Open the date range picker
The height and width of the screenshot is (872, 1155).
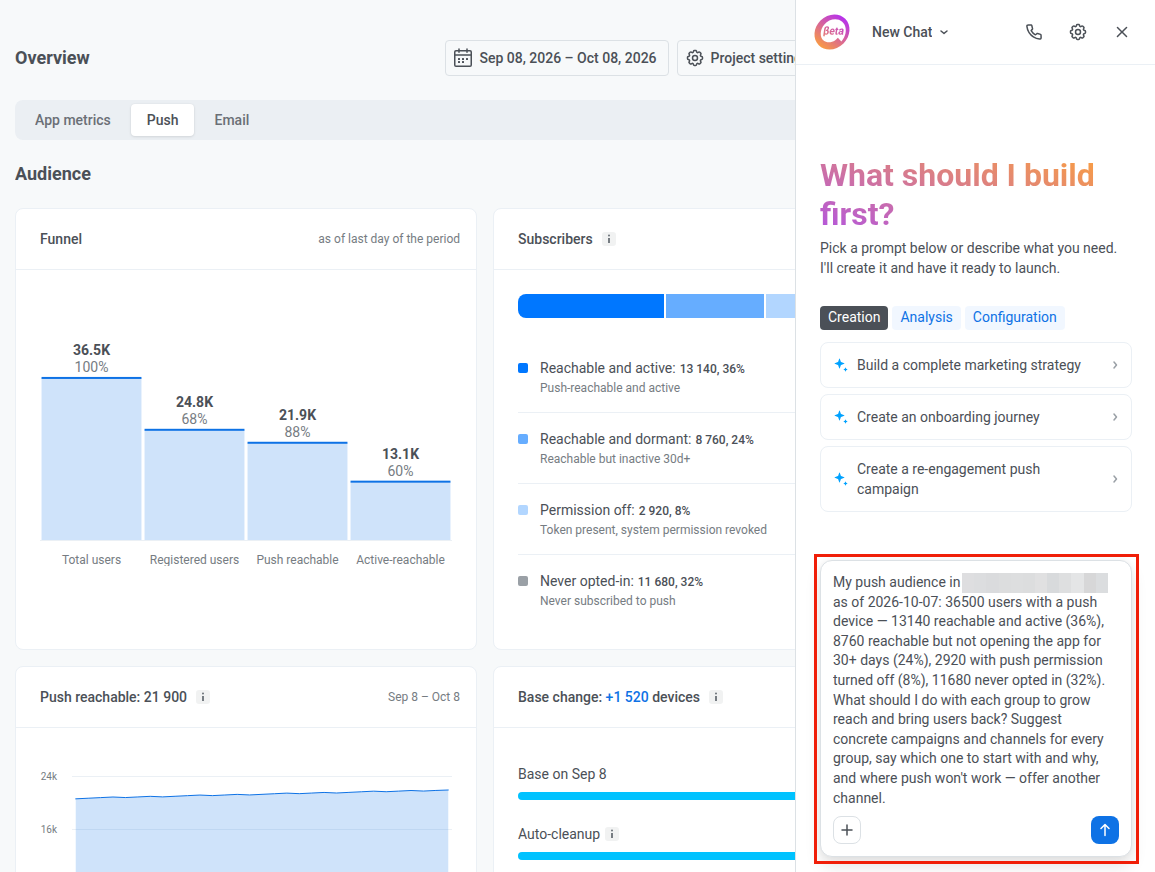point(556,57)
